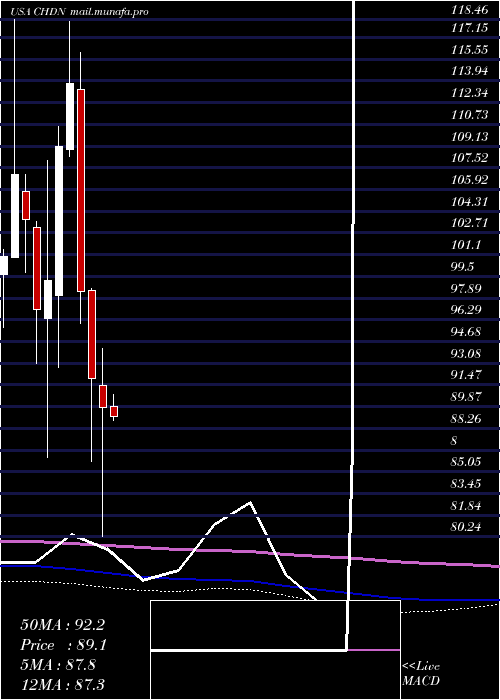Click the 'USA CHDN mail.munafa.pro' chart title
500x700 pixels.
pyautogui.click(x=79, y=12)
